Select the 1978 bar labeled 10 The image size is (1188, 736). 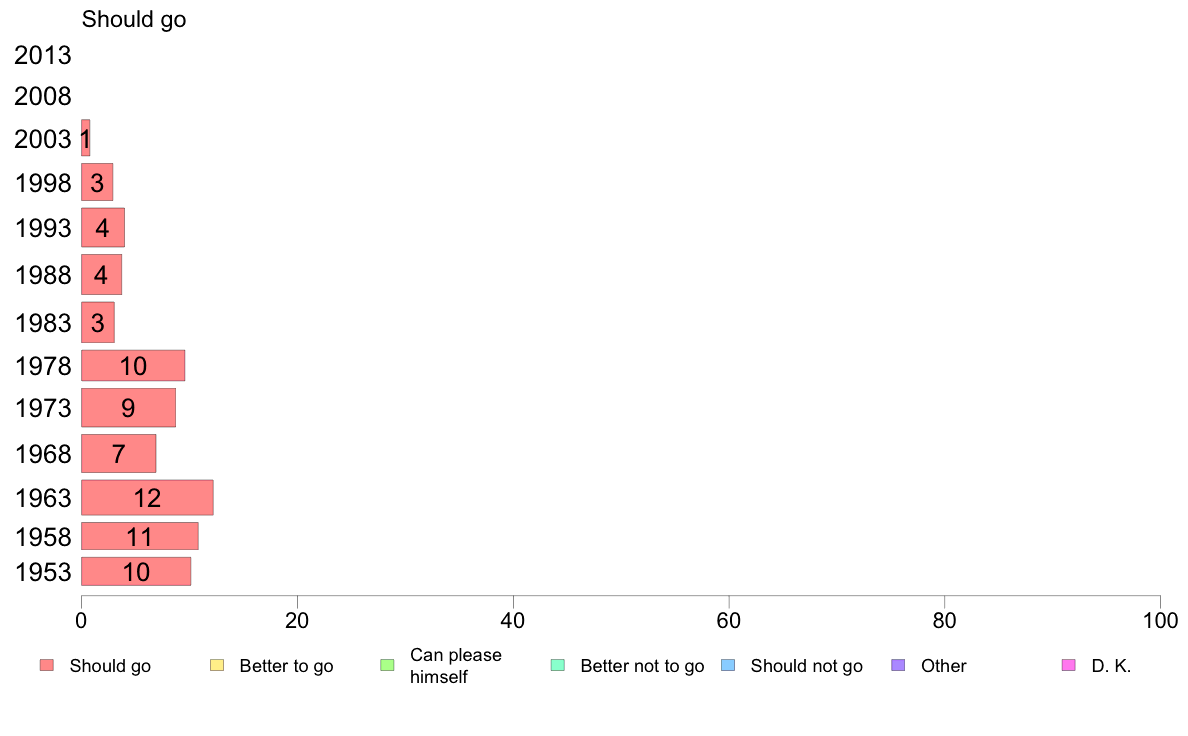(133, 365)
